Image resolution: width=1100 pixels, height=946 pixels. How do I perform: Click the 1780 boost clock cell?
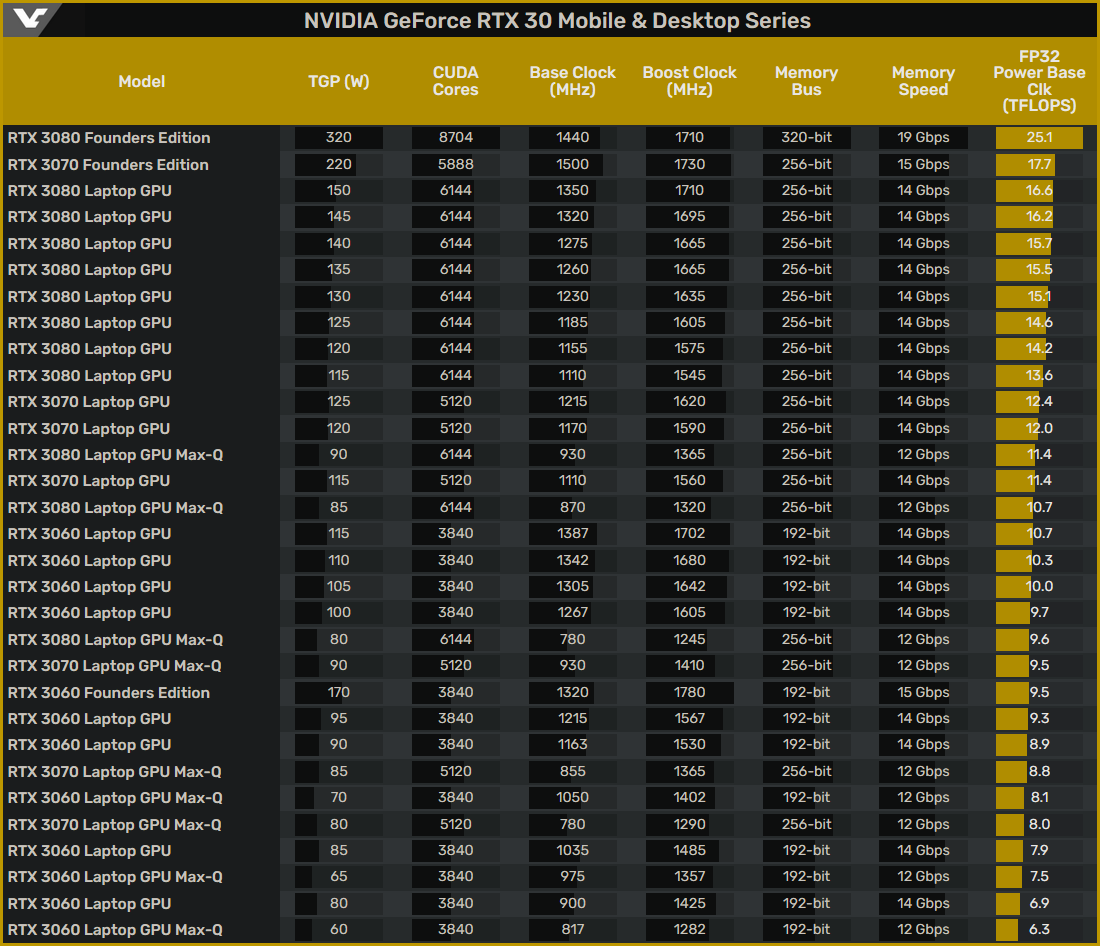click(x=689, y=692)
